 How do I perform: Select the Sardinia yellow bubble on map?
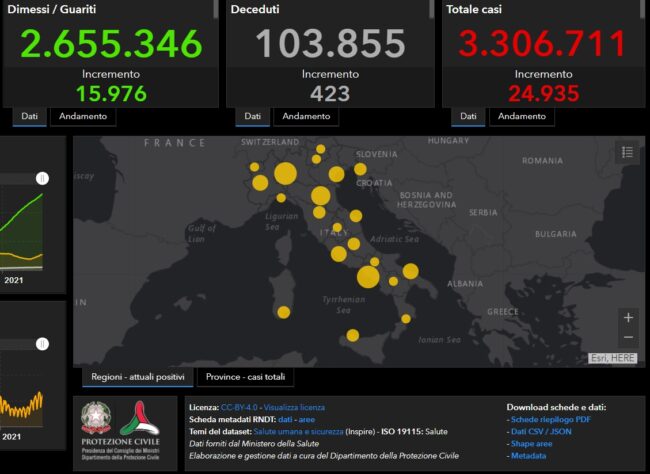(284, 312)
